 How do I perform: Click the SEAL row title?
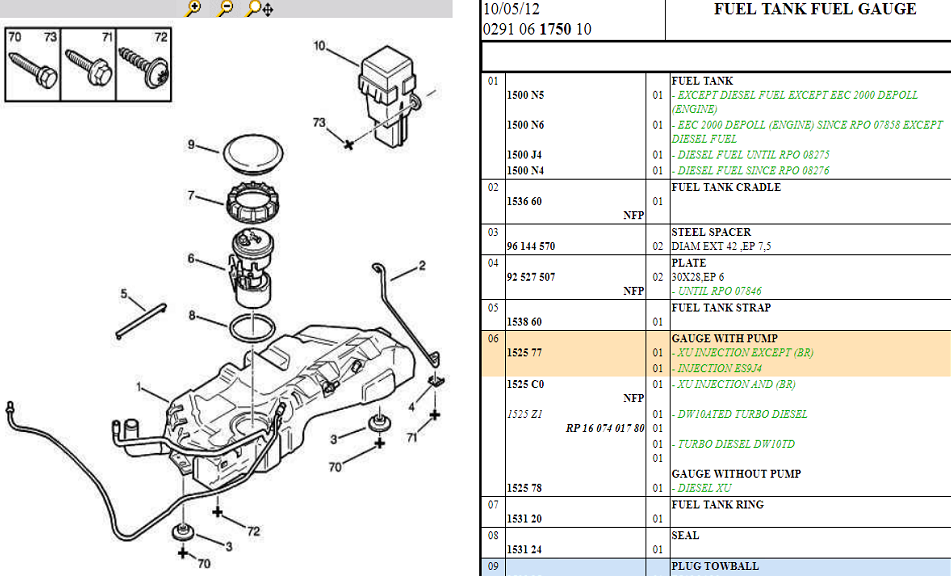[x=685, y=535]
